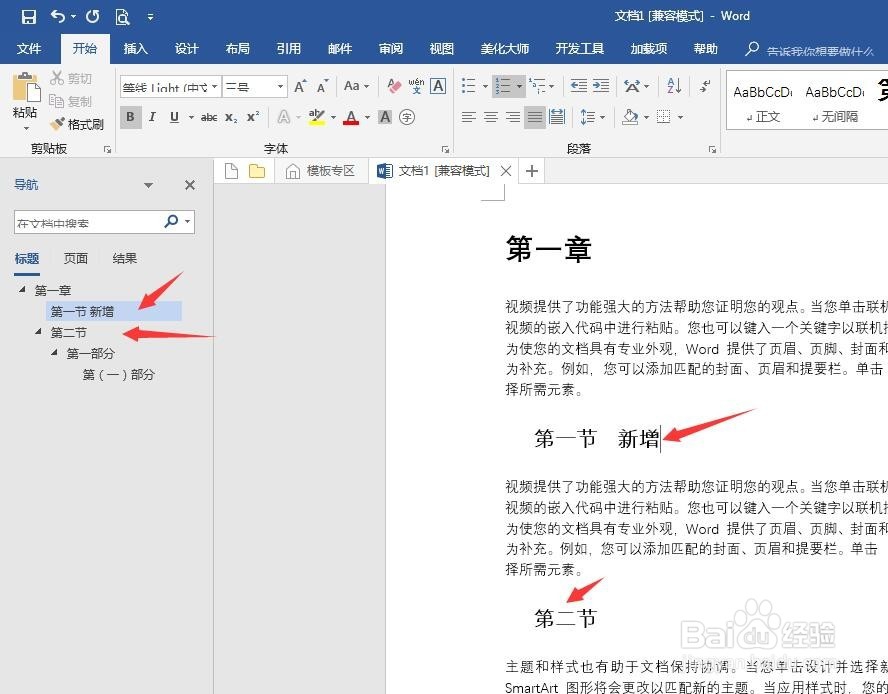
Task: Collapse 第一章 in the navigation pane
Action: (x=24, y=289)
